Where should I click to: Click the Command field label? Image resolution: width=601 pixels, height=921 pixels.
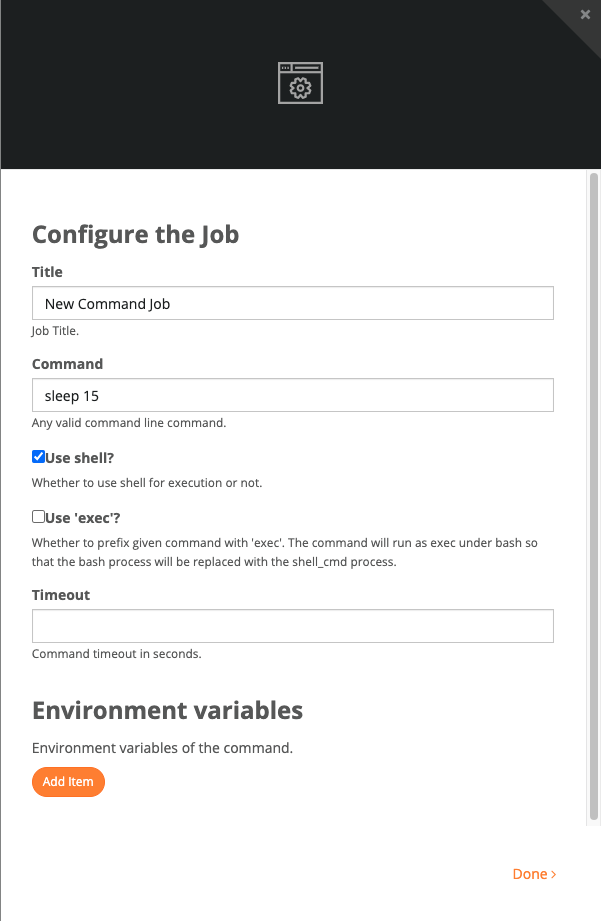coord(68,364)
